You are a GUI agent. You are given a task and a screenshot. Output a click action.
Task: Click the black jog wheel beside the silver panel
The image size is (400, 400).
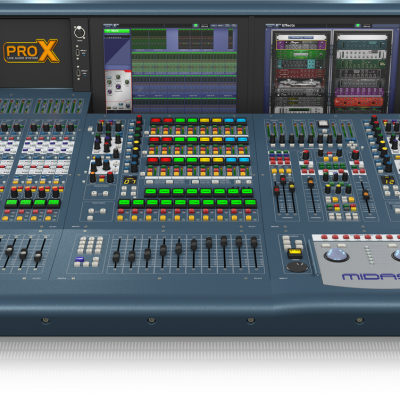[297, 267]
